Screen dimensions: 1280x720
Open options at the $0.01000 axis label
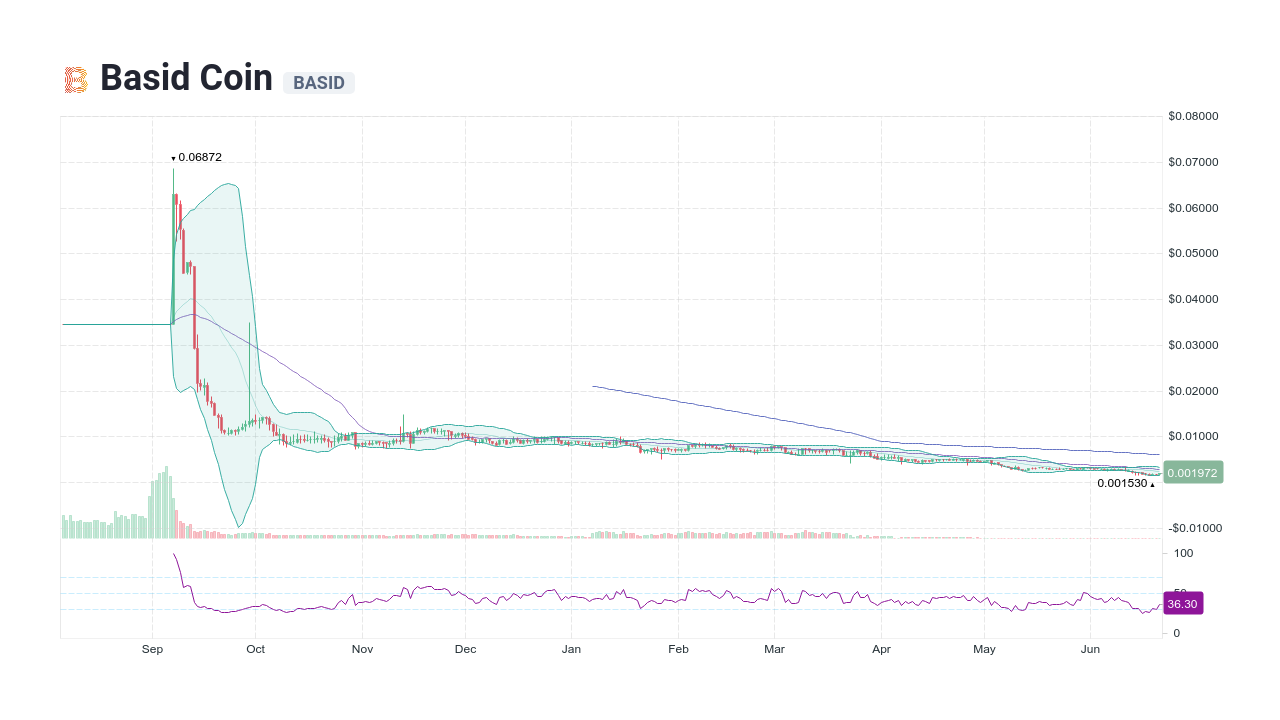[1192, 436]
